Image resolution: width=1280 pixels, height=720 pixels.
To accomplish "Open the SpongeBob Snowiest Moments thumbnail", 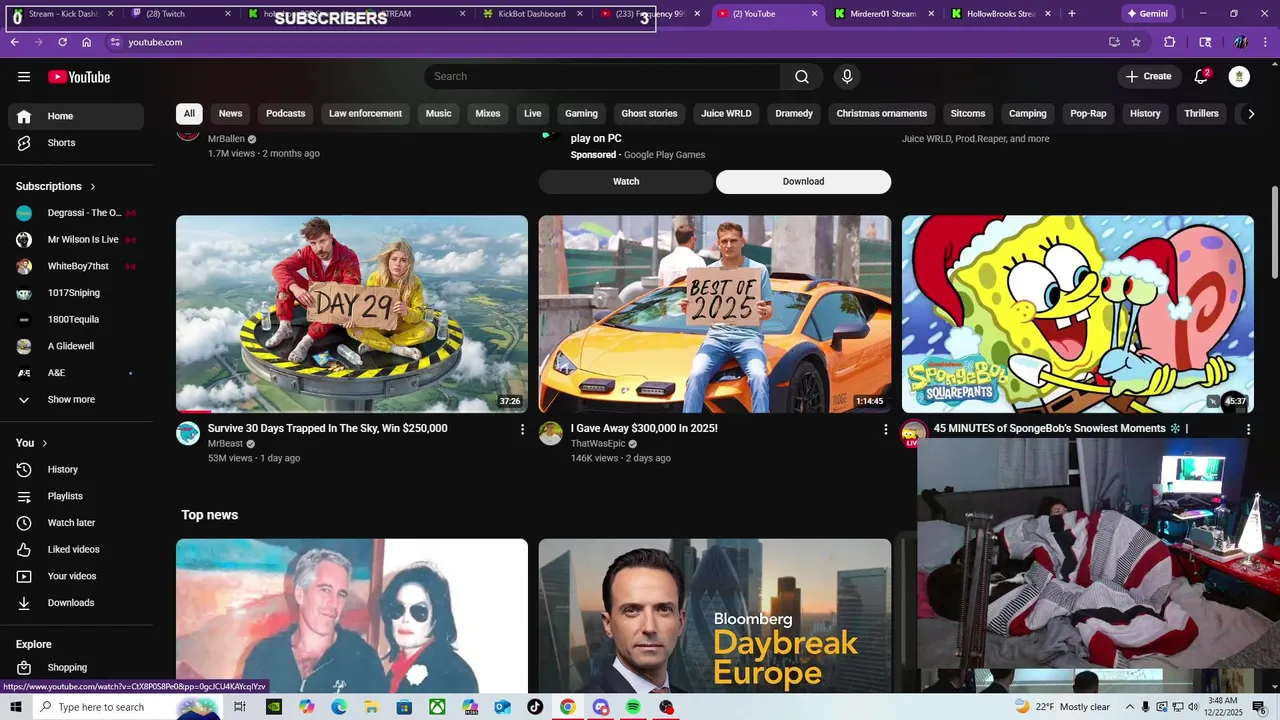I will 1078,314.
